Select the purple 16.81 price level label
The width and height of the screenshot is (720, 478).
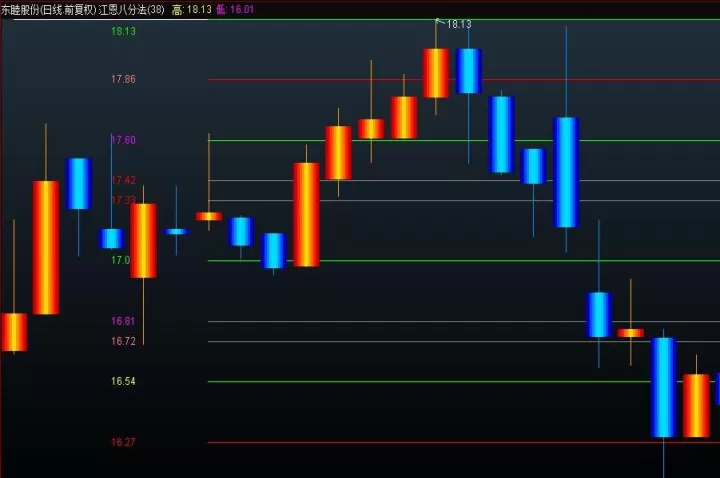pos(124,321)
